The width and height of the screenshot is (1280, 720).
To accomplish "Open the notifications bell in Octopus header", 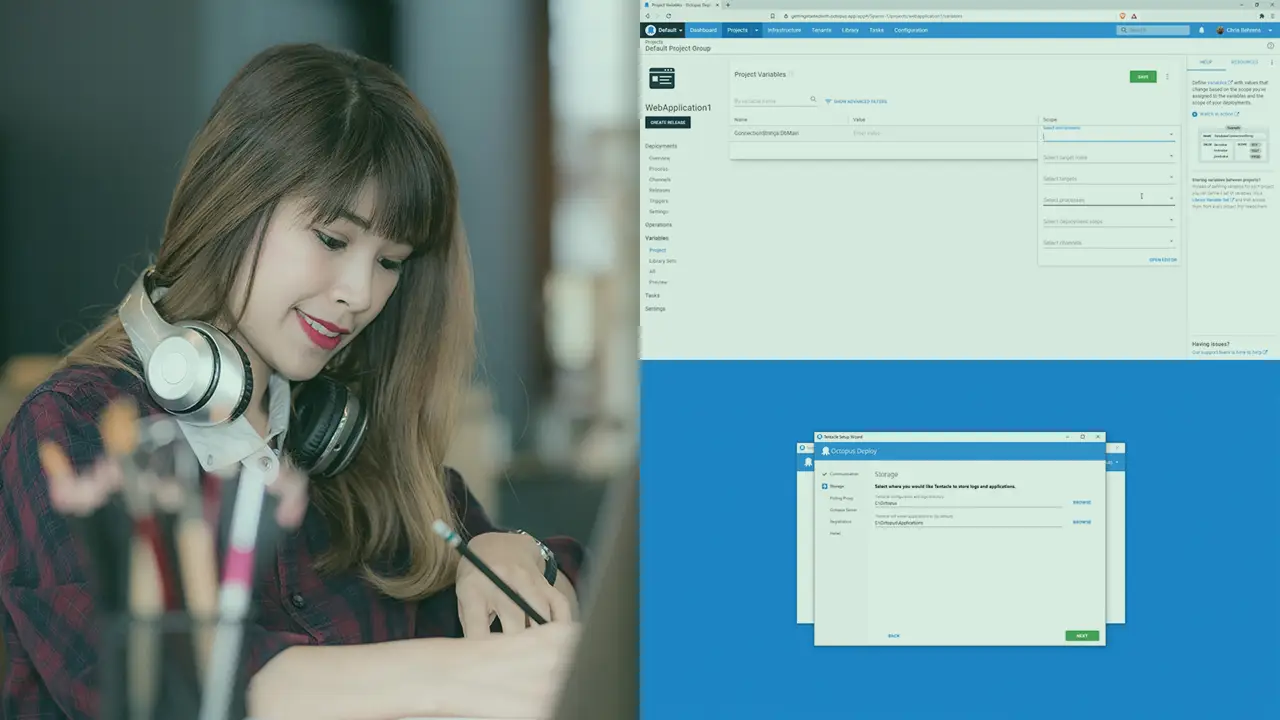I will (1201, 30).
